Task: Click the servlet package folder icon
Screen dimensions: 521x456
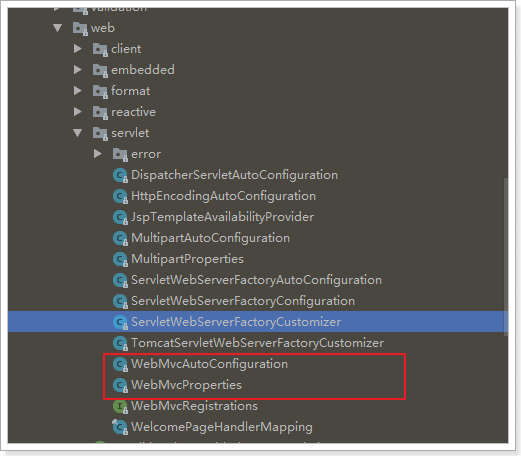Action: tap(100, 133)
